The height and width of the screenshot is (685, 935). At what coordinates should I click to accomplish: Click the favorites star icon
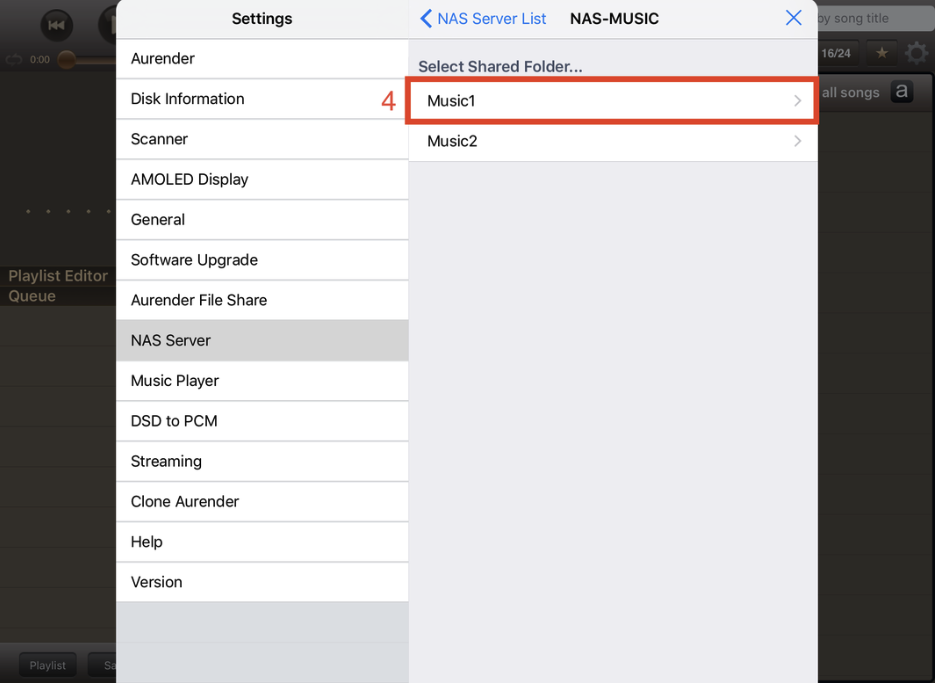tap(881, 53)
